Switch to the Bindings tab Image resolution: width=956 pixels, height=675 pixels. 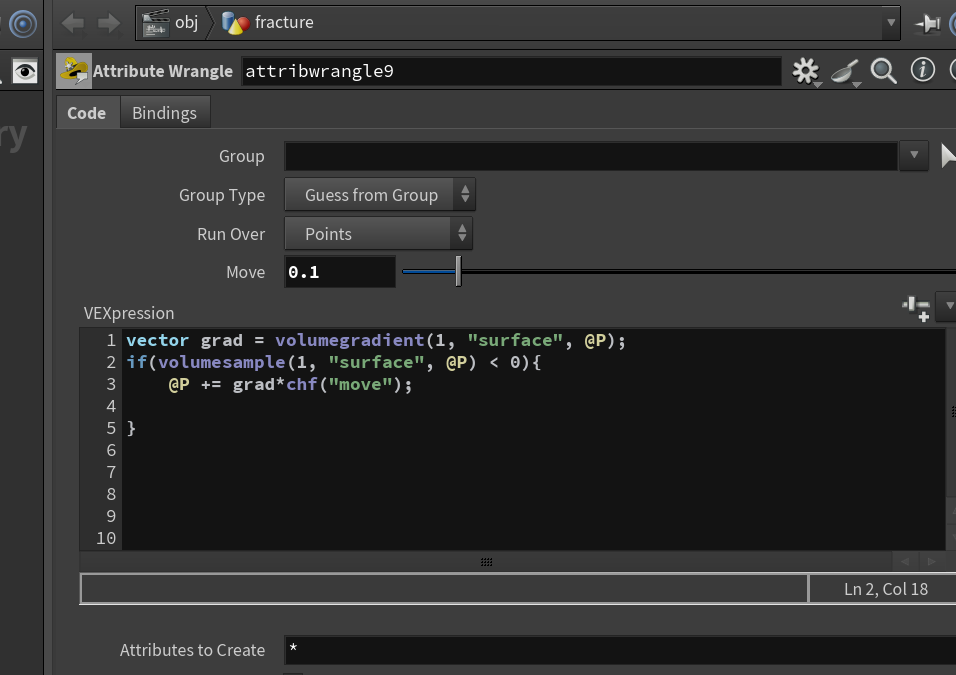[165, 113]
